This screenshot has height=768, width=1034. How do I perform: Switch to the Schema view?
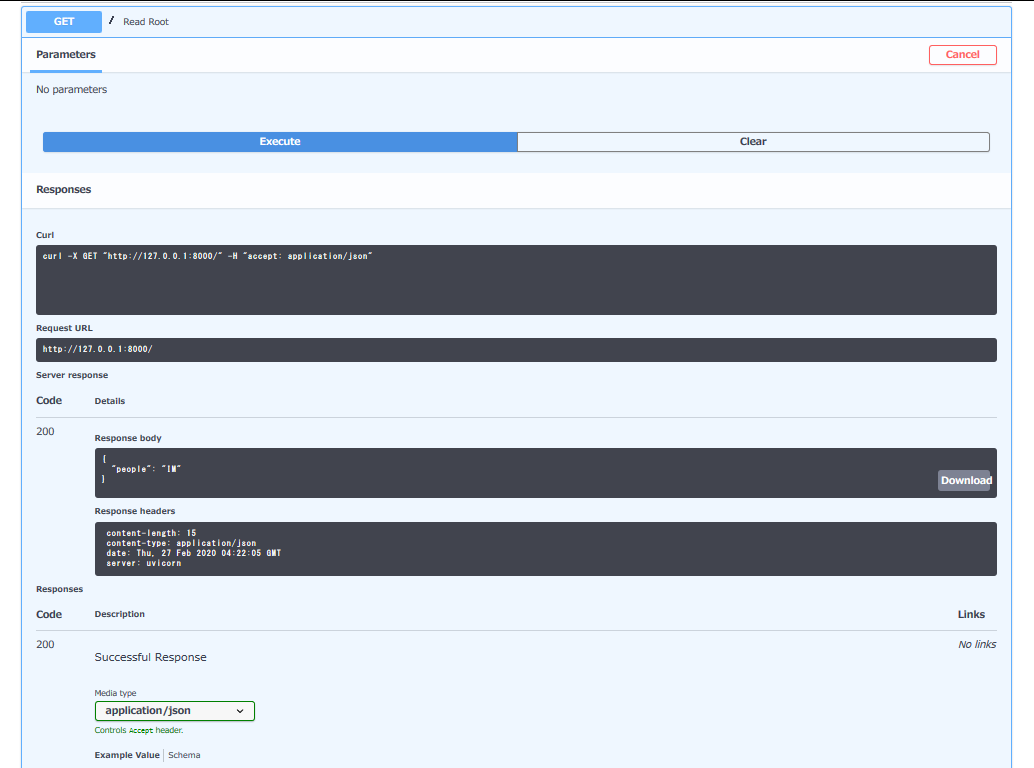coord(184,755)
